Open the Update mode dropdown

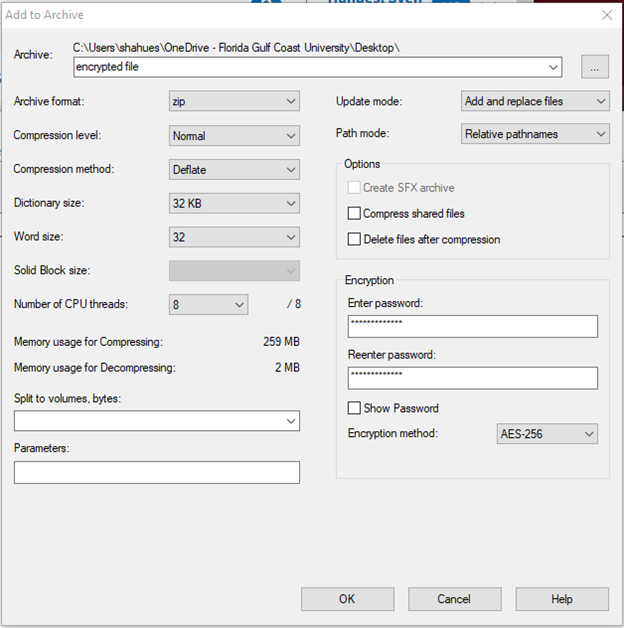pyautogui.click(x=535, y=101)
